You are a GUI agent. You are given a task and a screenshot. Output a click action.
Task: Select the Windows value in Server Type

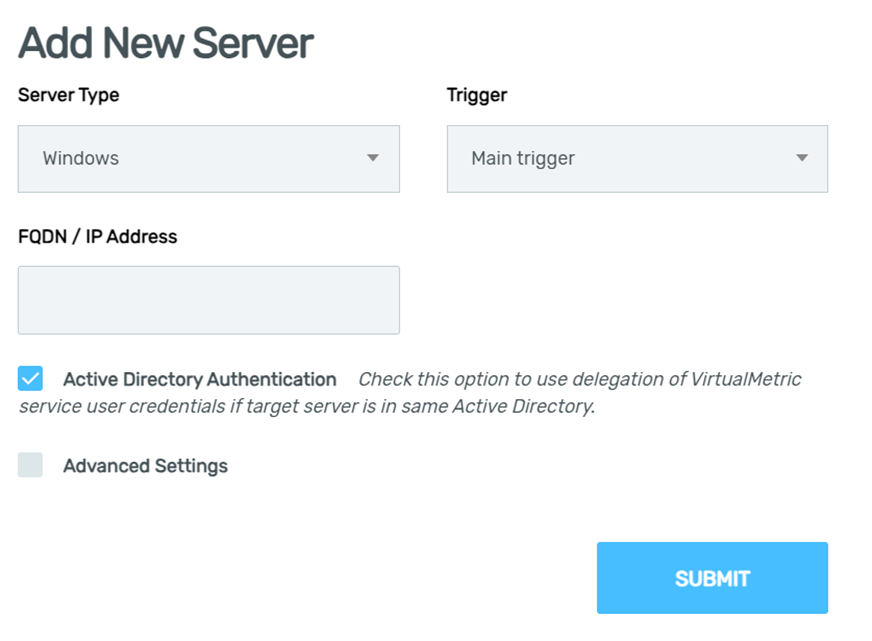[81, 158]
